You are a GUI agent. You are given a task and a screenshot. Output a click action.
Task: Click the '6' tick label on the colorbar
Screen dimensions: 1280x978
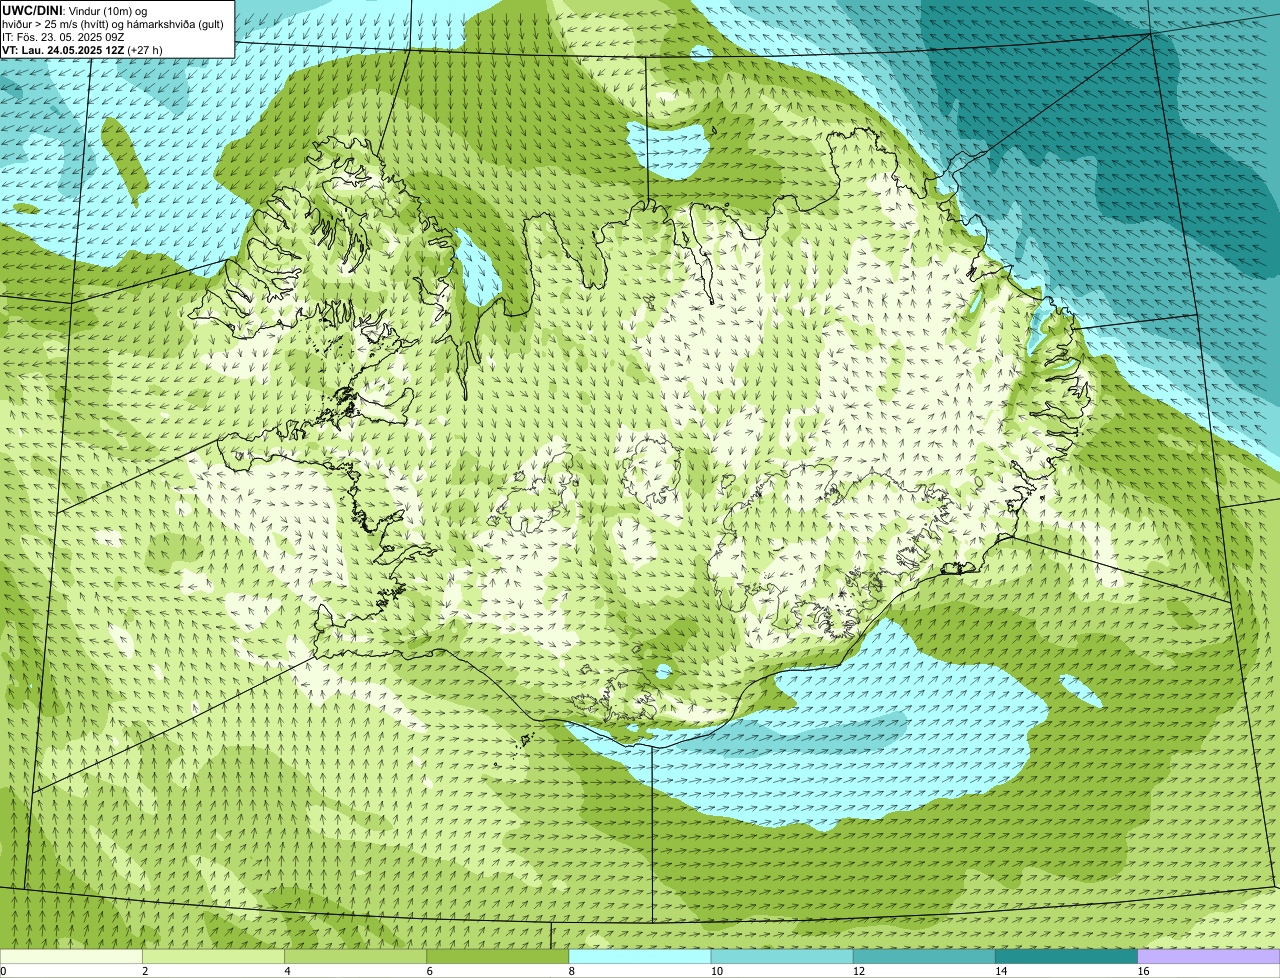tap(430, 971)
